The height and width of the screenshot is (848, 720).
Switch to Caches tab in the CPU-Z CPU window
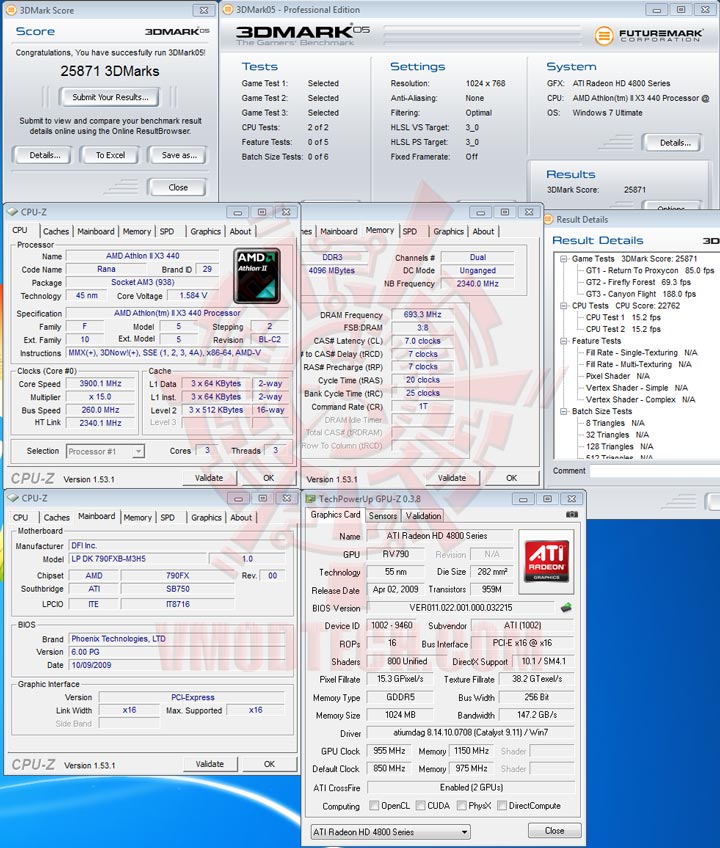click(56, 231)
